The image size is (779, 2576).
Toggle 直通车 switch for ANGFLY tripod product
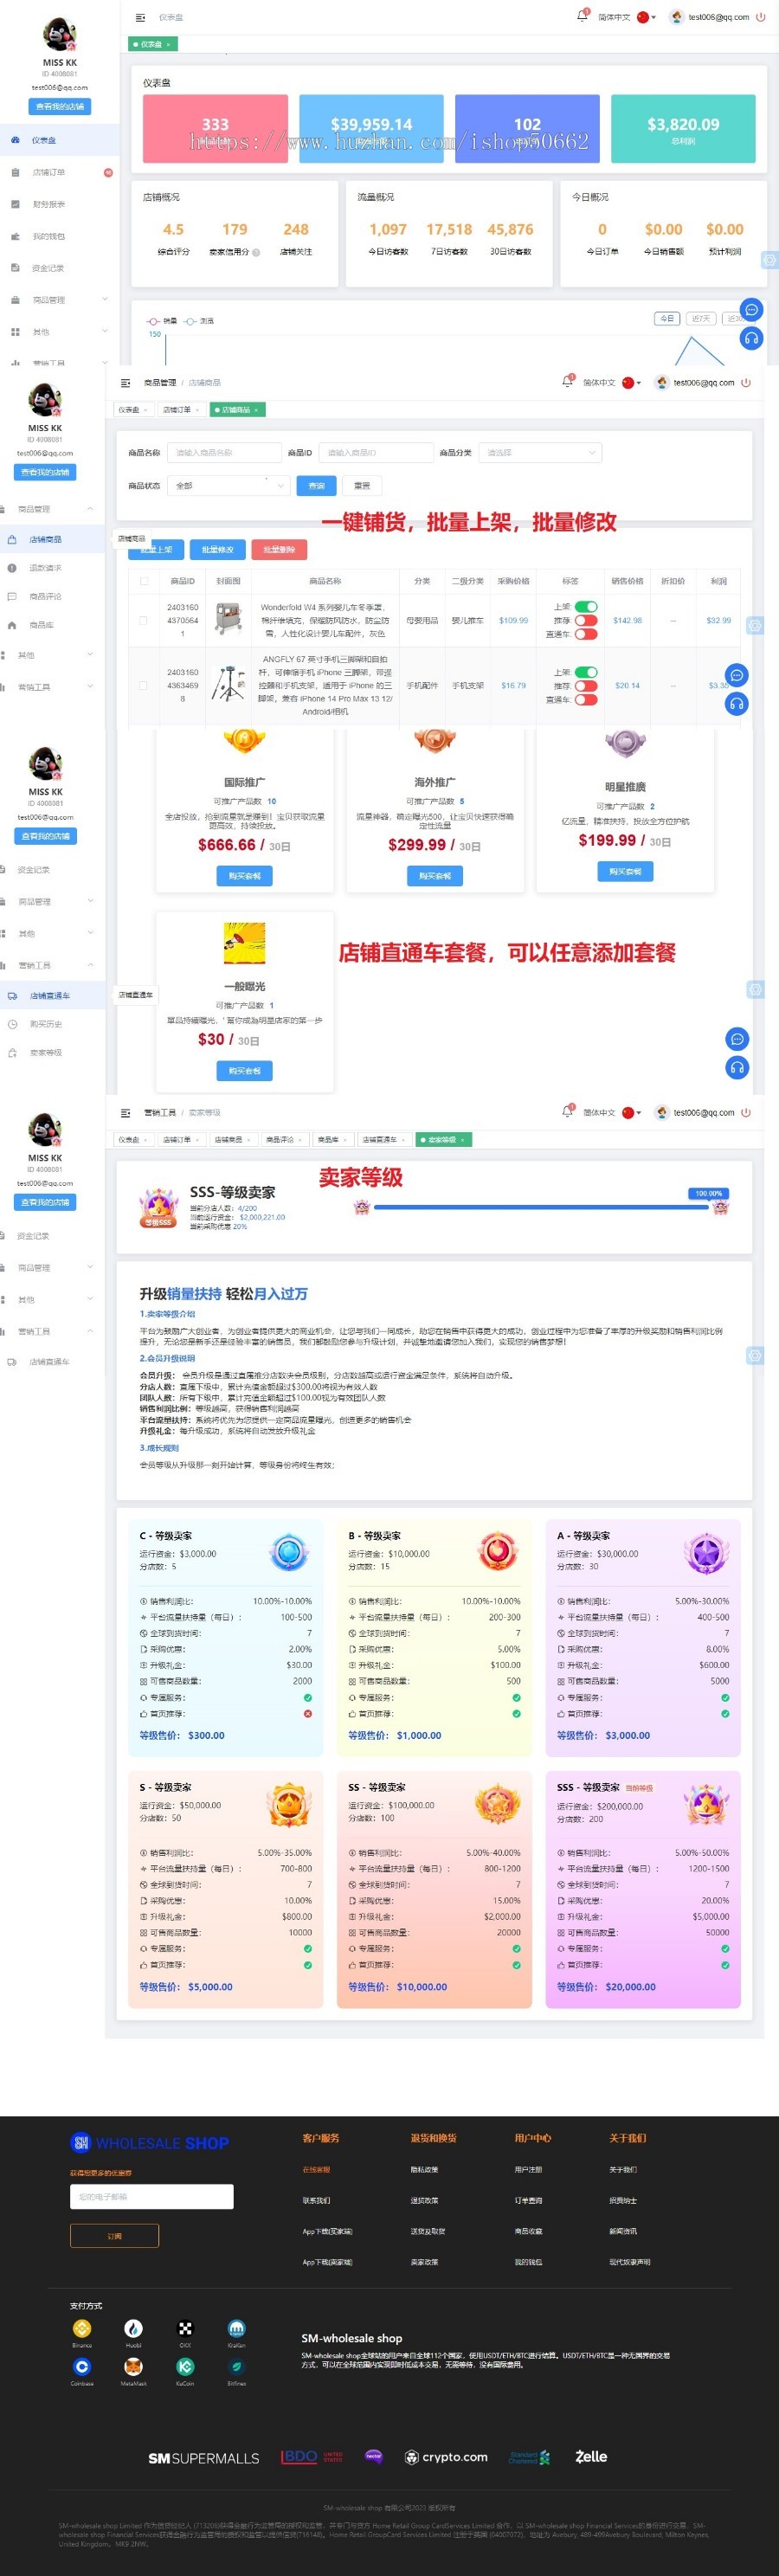pos(586,699)
